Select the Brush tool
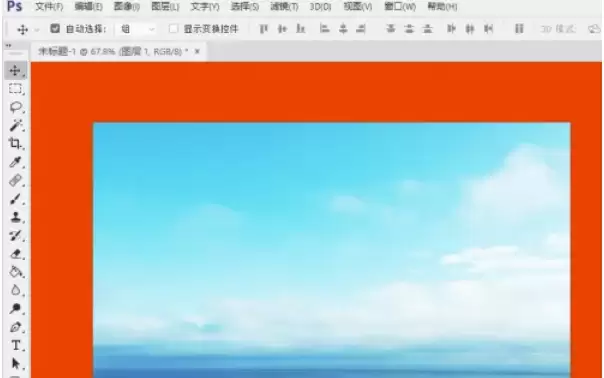The image size is (604, 378). 15,199
